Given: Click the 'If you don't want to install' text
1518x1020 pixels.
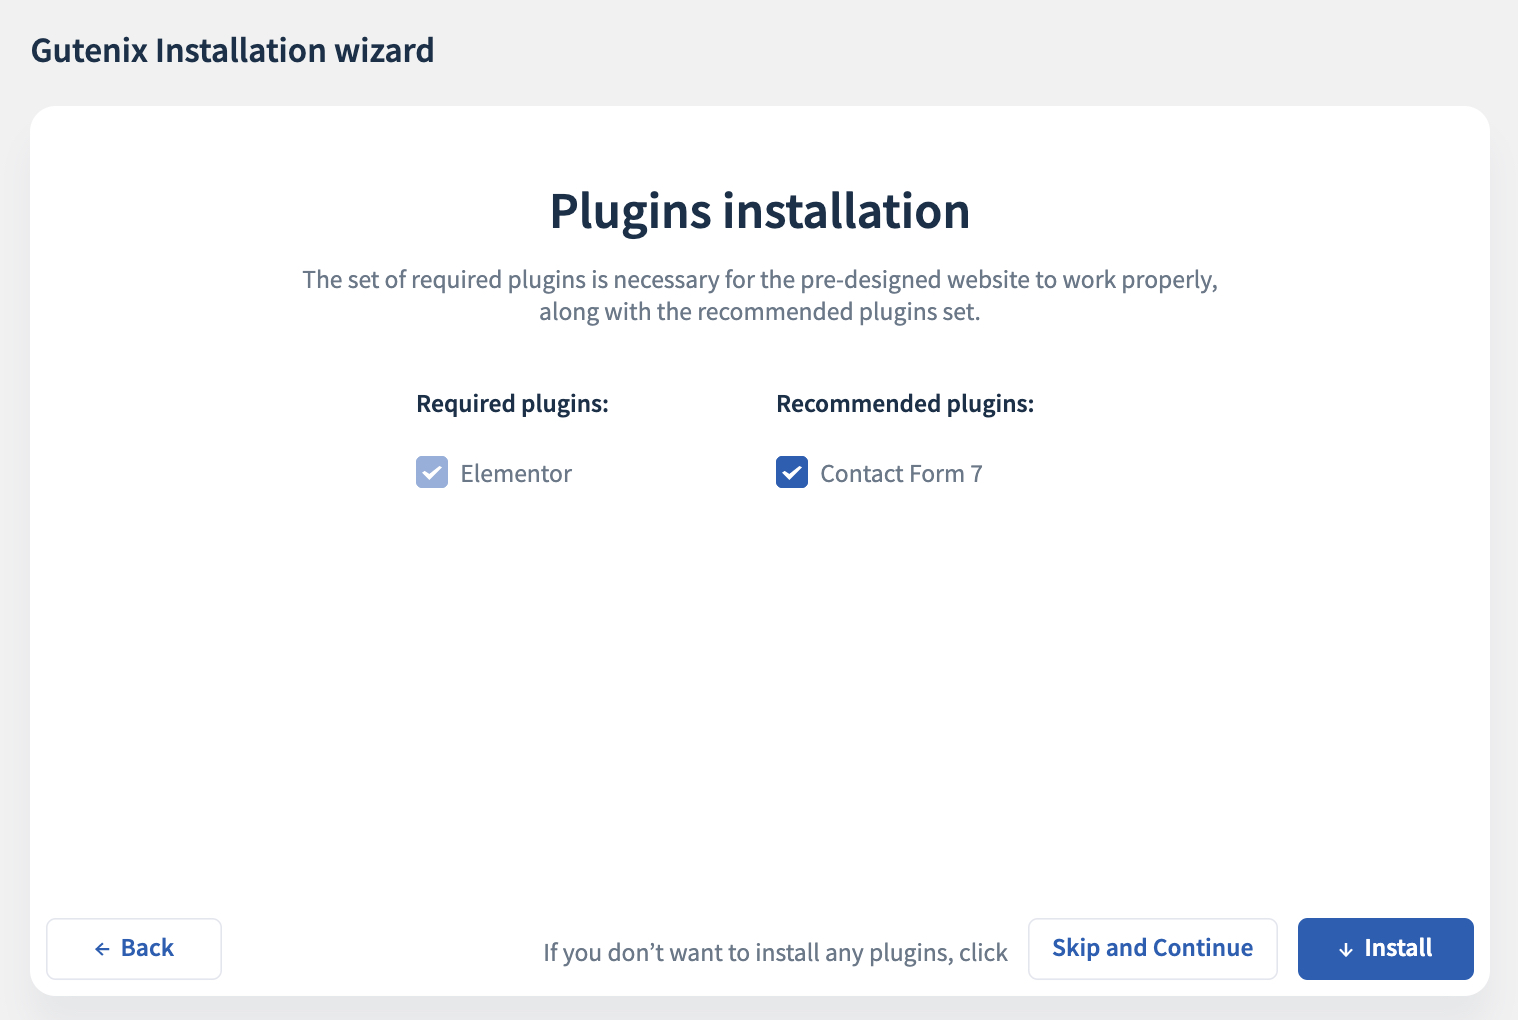Looking at the screenshot, I should (775, 952).
